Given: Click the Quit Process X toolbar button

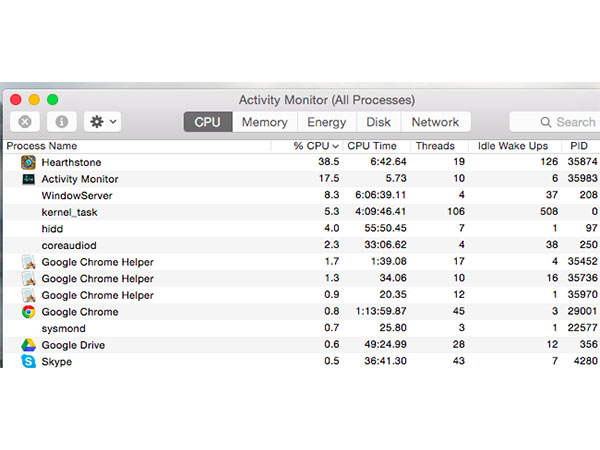Looking at the screenshot, I should pos(25,122).
